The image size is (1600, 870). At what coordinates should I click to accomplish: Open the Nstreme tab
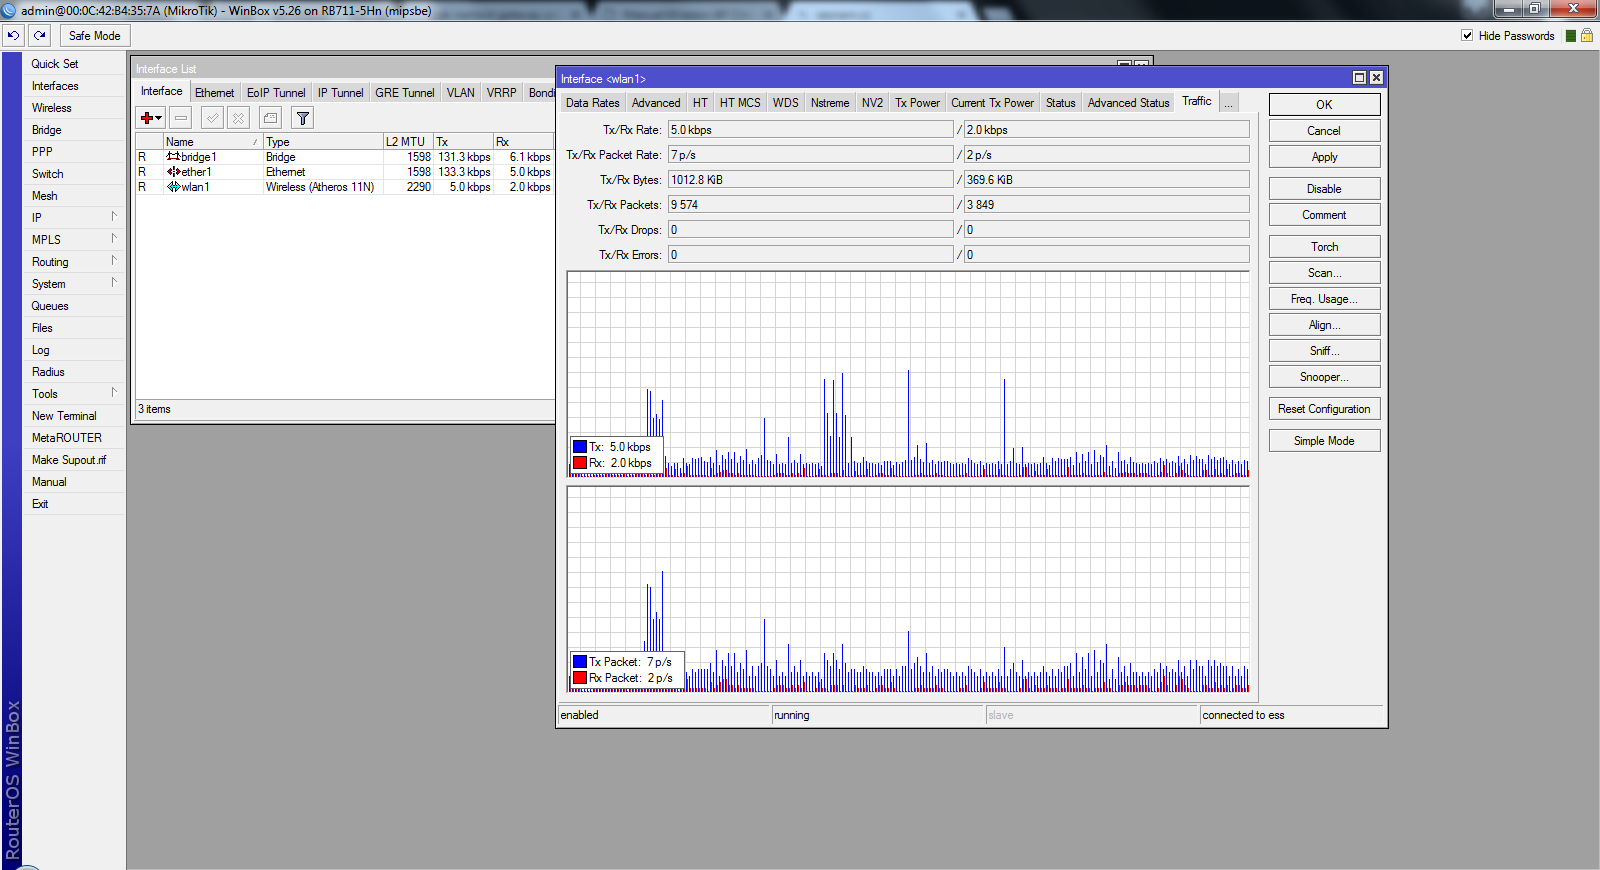point(830,103)
